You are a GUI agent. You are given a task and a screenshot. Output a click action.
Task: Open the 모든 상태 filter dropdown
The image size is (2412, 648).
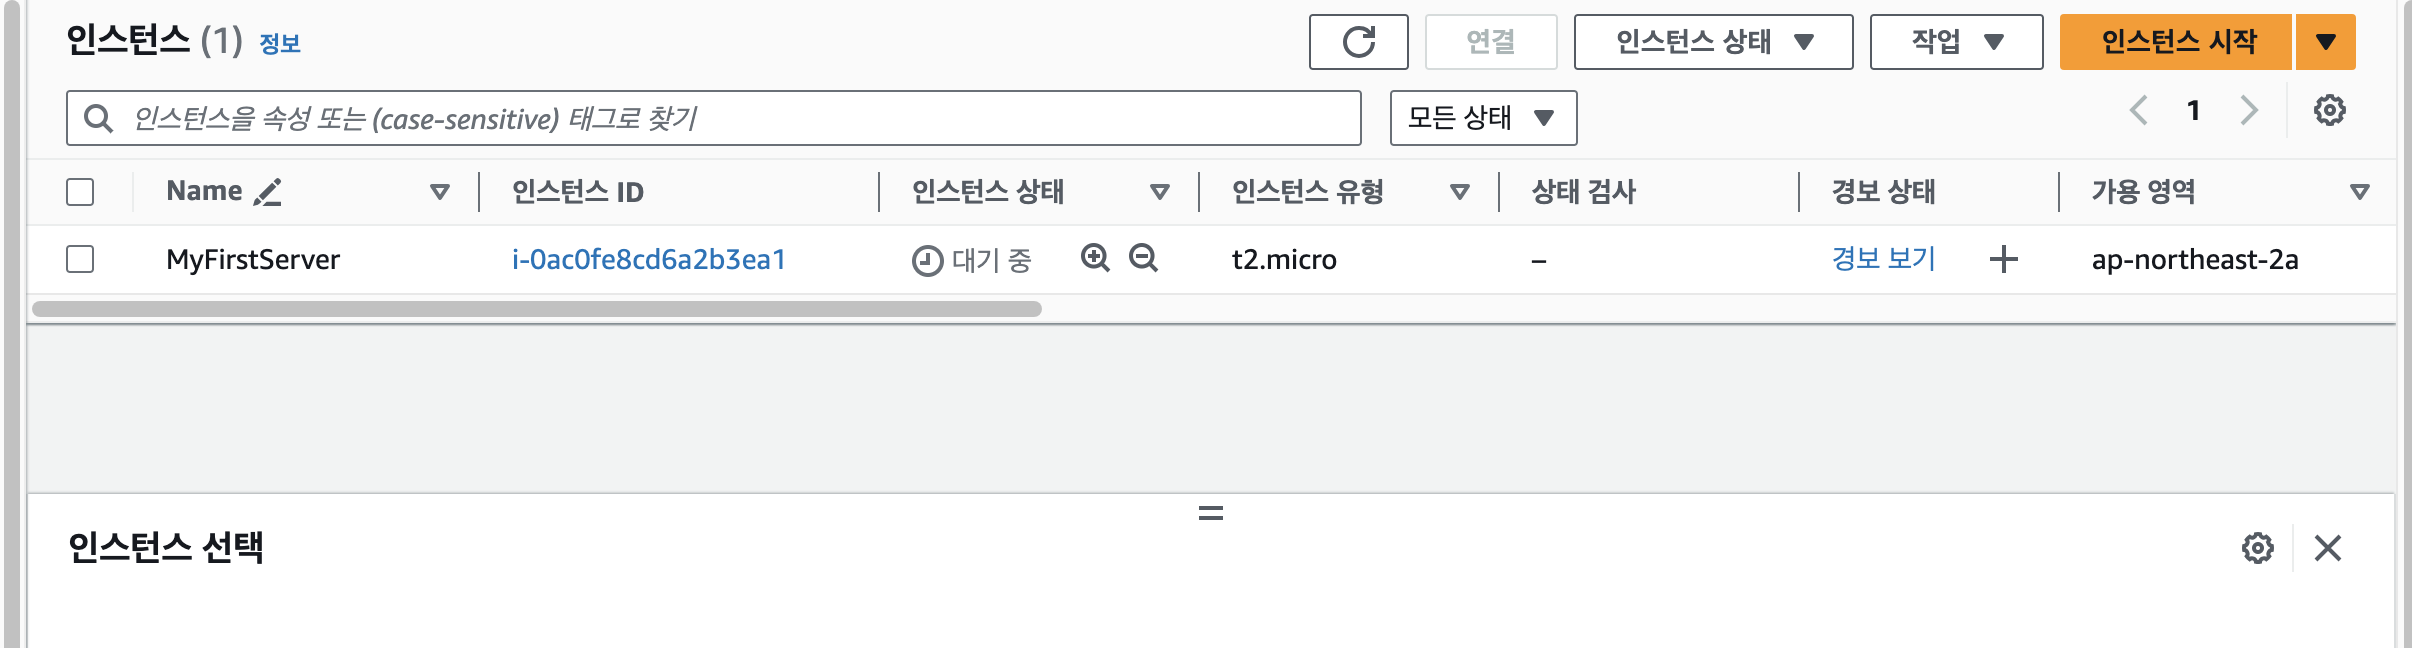tap(1483, 118)
